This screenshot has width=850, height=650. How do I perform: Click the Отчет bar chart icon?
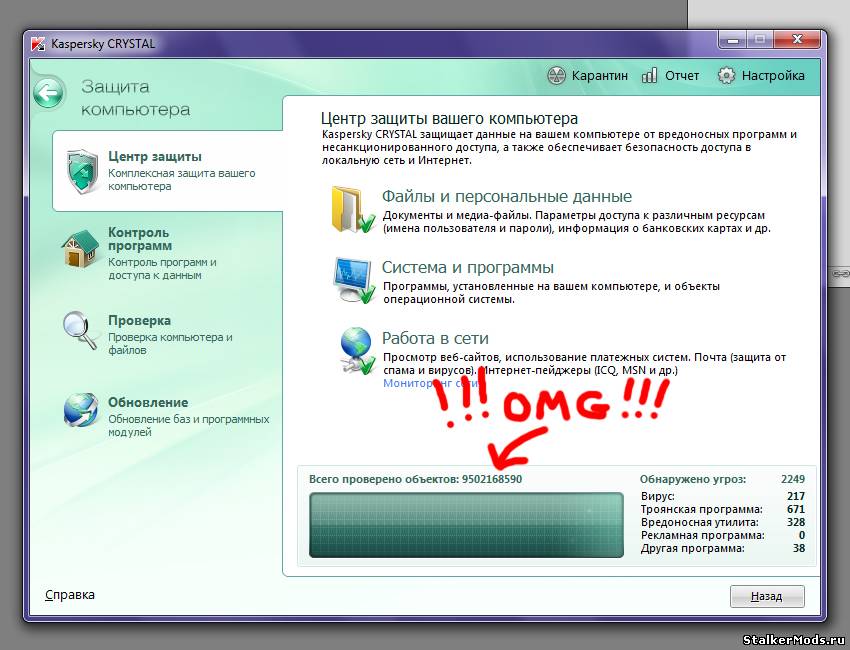pos(649,75)
